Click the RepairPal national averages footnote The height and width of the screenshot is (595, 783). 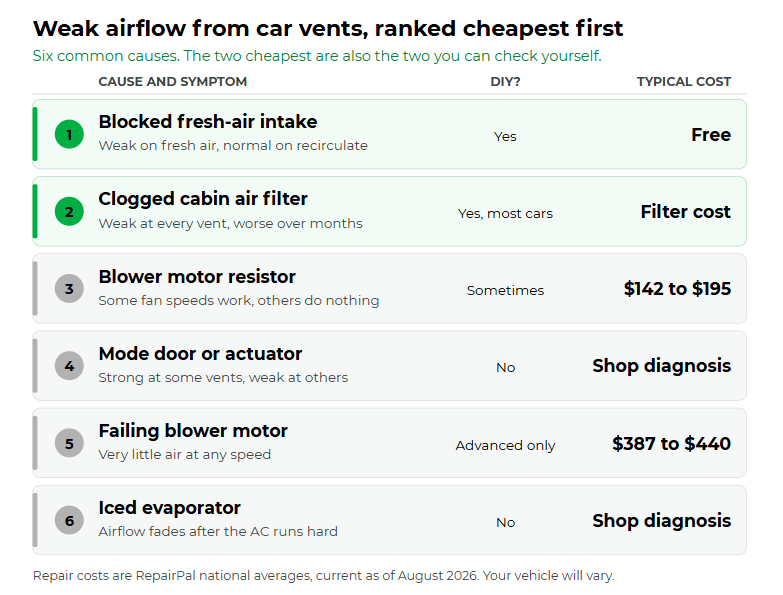tap(324, 576)
